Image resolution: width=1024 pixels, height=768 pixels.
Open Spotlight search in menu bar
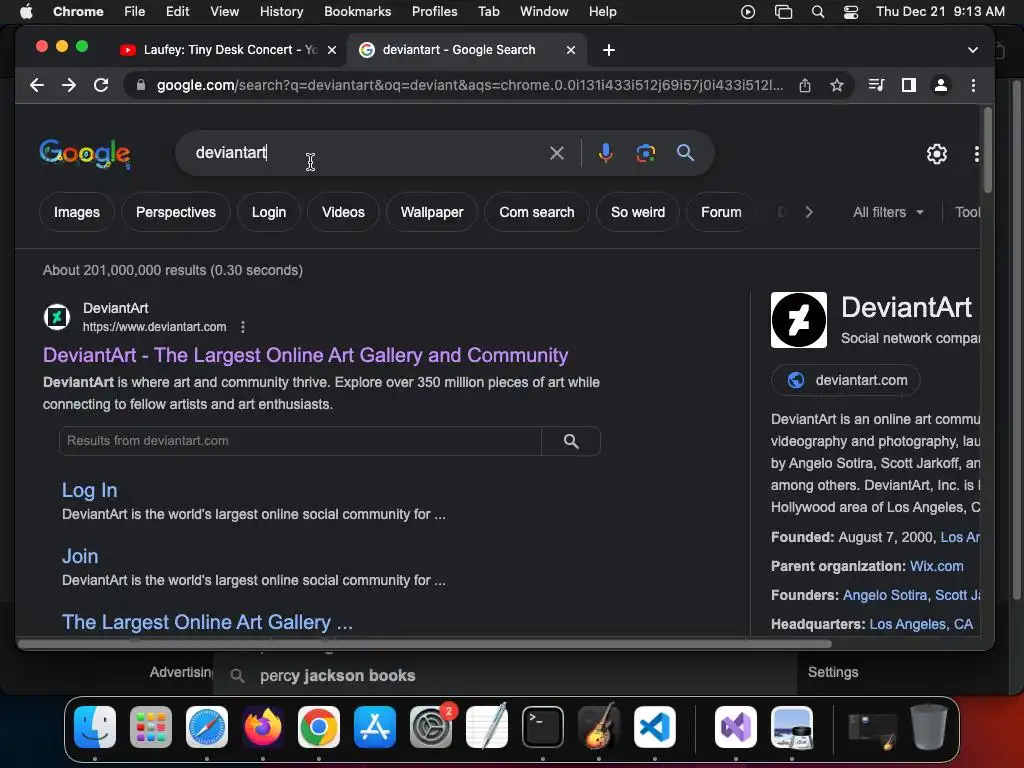click(x=817, y=11)
